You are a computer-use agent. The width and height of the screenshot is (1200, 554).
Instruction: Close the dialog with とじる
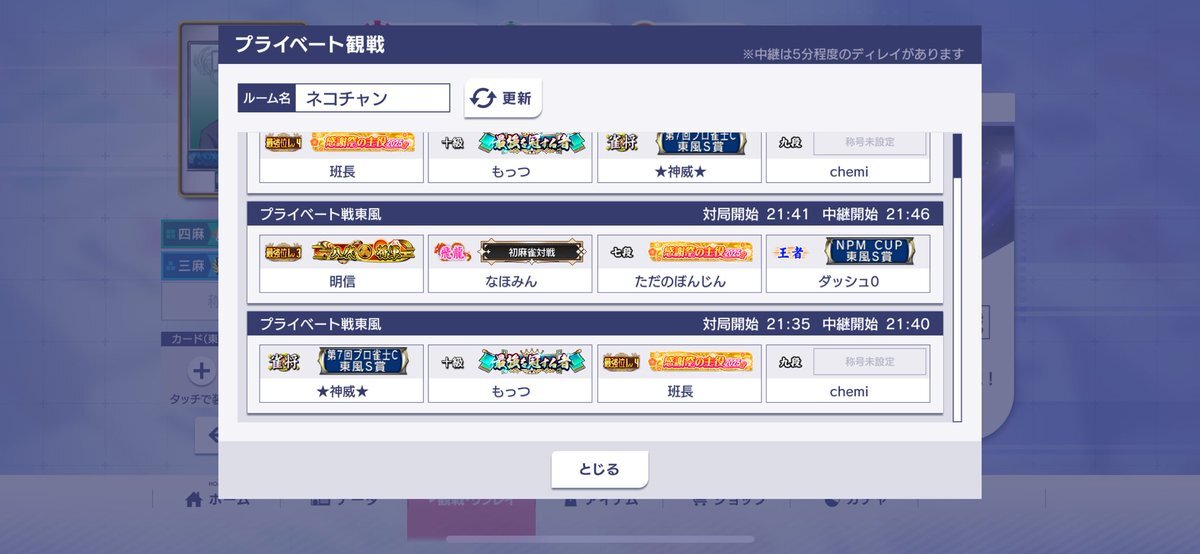pos(599,469)
